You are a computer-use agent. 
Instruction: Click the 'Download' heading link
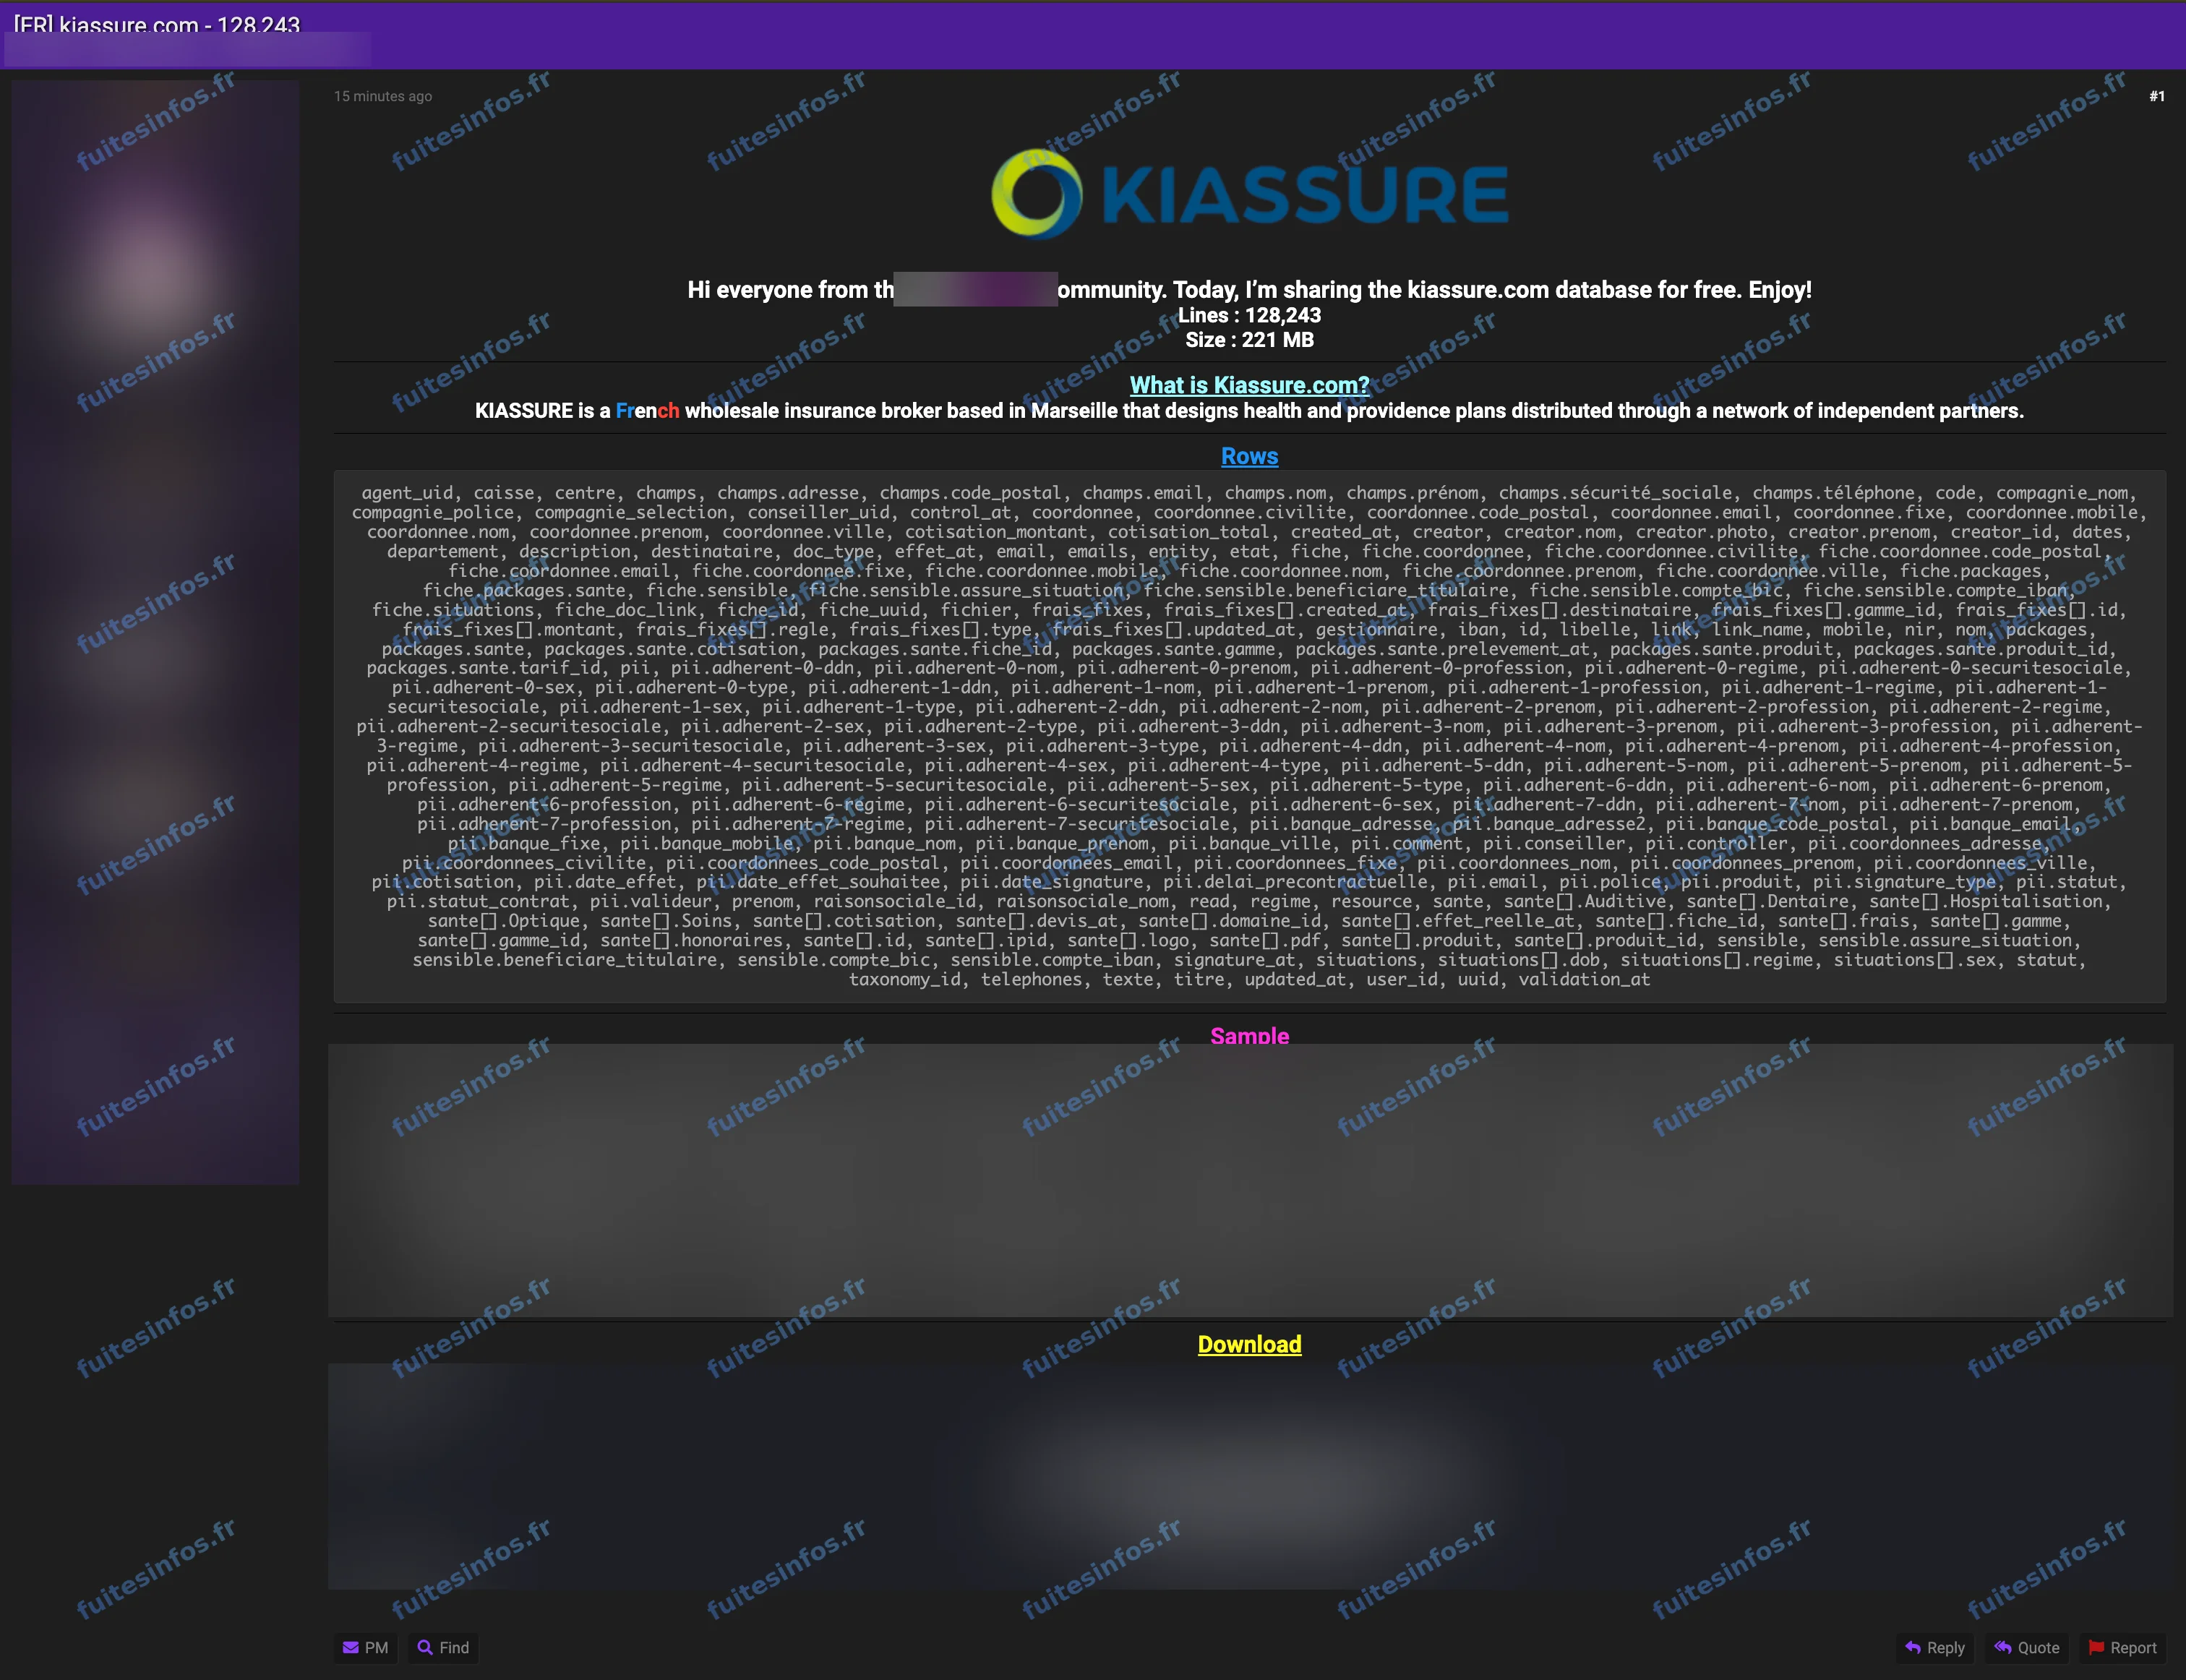click(1249, 1344)
